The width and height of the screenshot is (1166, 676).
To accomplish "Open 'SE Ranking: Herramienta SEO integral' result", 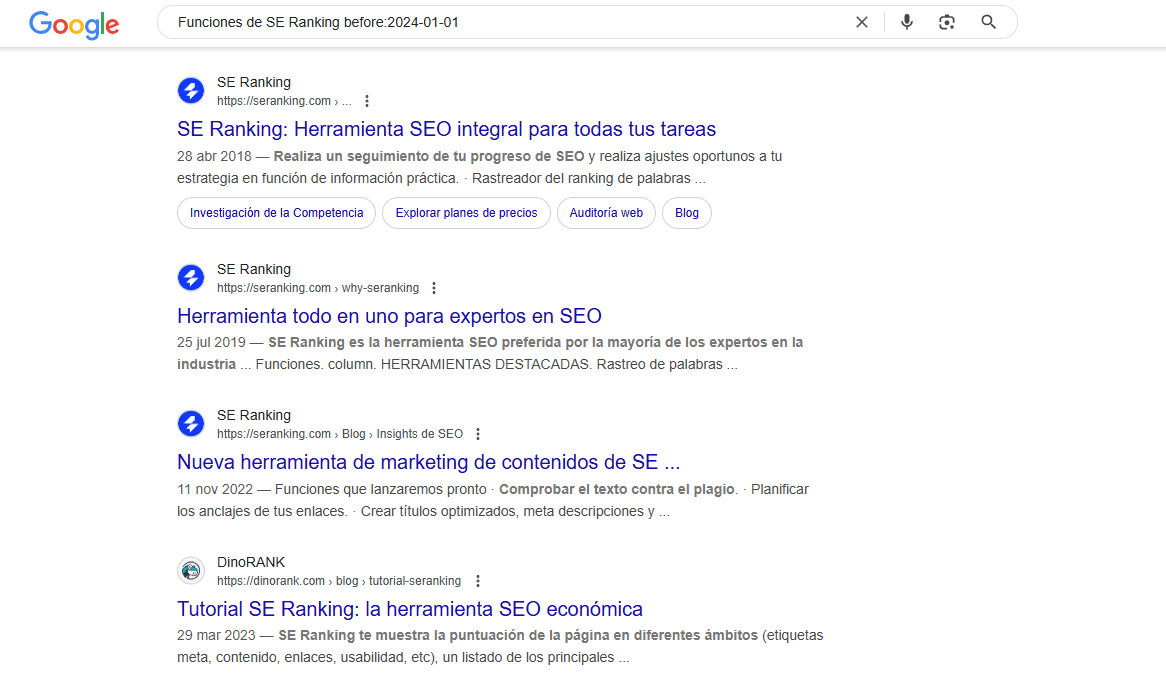I will click(446, 129).
